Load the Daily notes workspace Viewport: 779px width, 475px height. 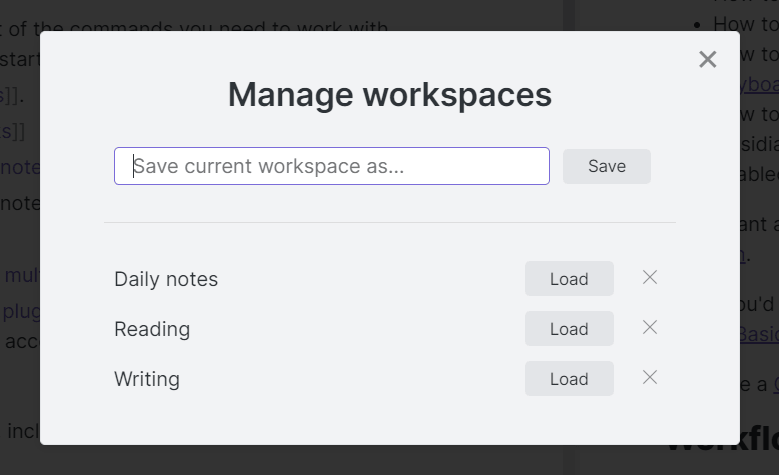point(569,279)
